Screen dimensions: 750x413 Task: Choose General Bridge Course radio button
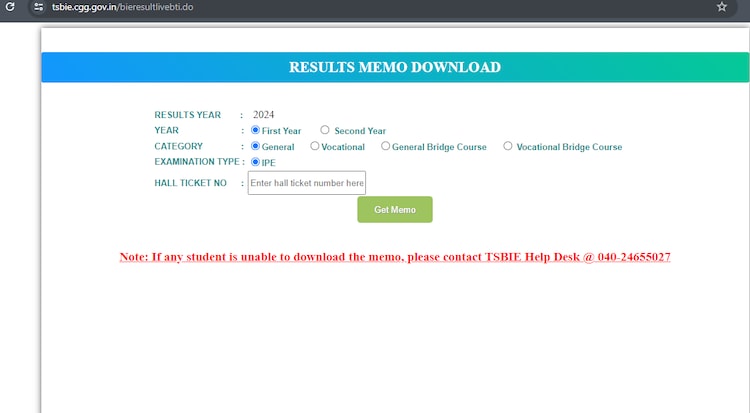tap(386, 146)
